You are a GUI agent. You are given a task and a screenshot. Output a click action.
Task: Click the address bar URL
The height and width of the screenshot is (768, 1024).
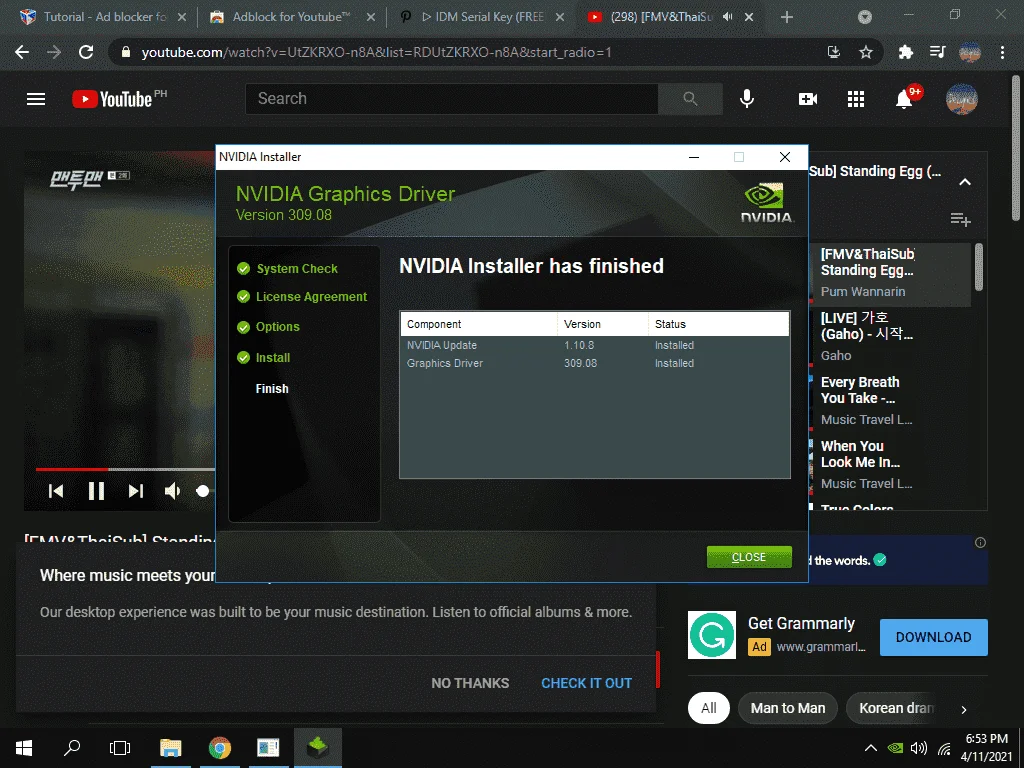click(x=376, y=52)
